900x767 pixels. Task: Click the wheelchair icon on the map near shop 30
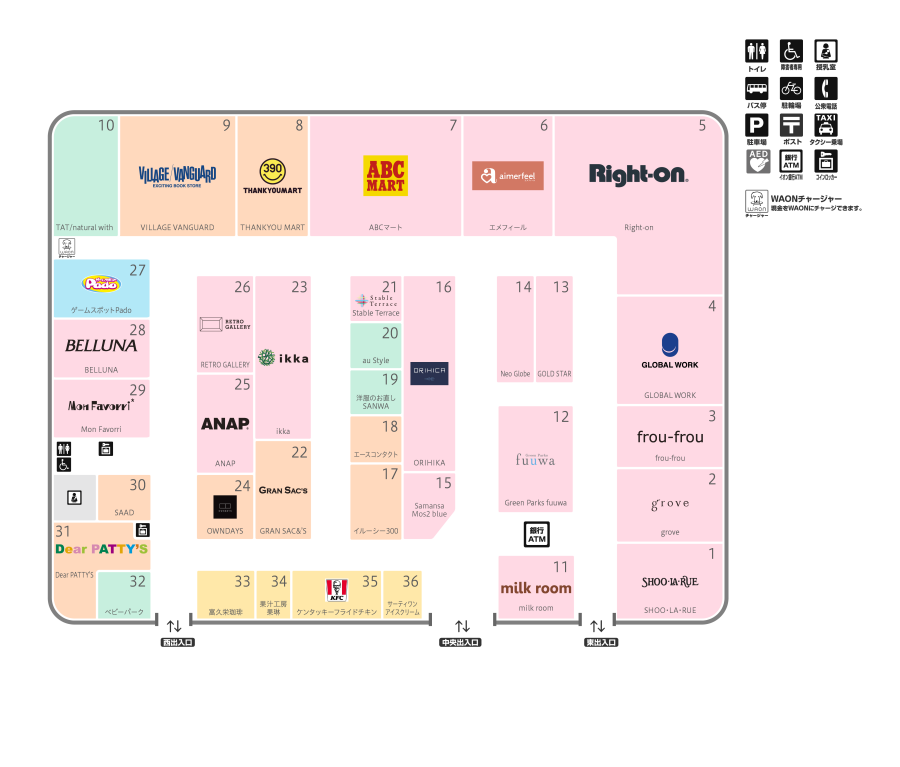(x=64, y=464)
